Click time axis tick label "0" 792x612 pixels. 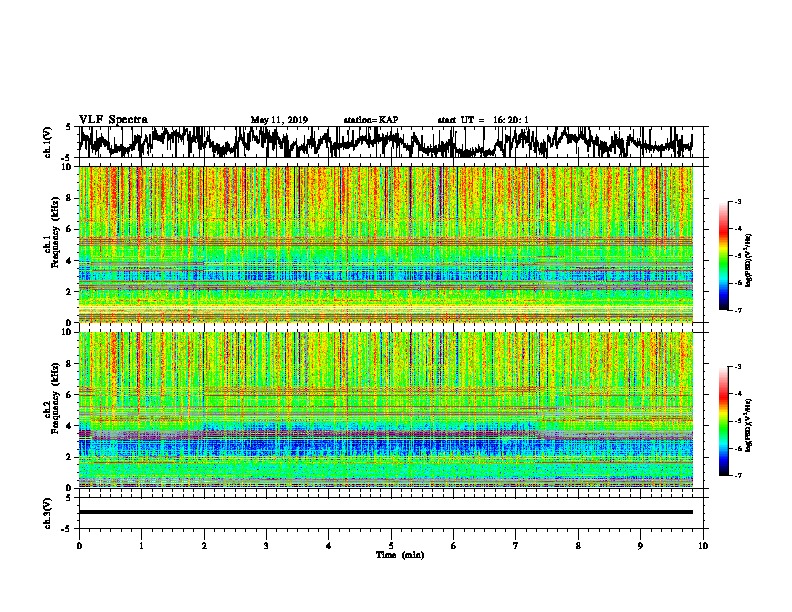tap(79, 546)
